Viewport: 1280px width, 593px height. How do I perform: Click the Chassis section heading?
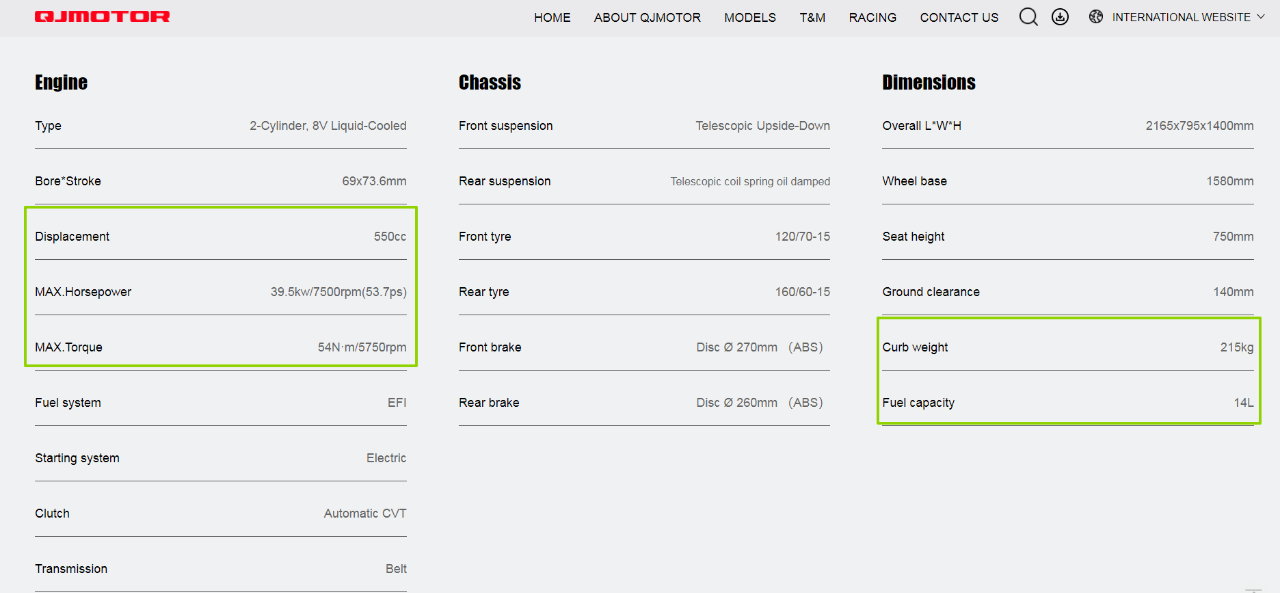(490, 82)
